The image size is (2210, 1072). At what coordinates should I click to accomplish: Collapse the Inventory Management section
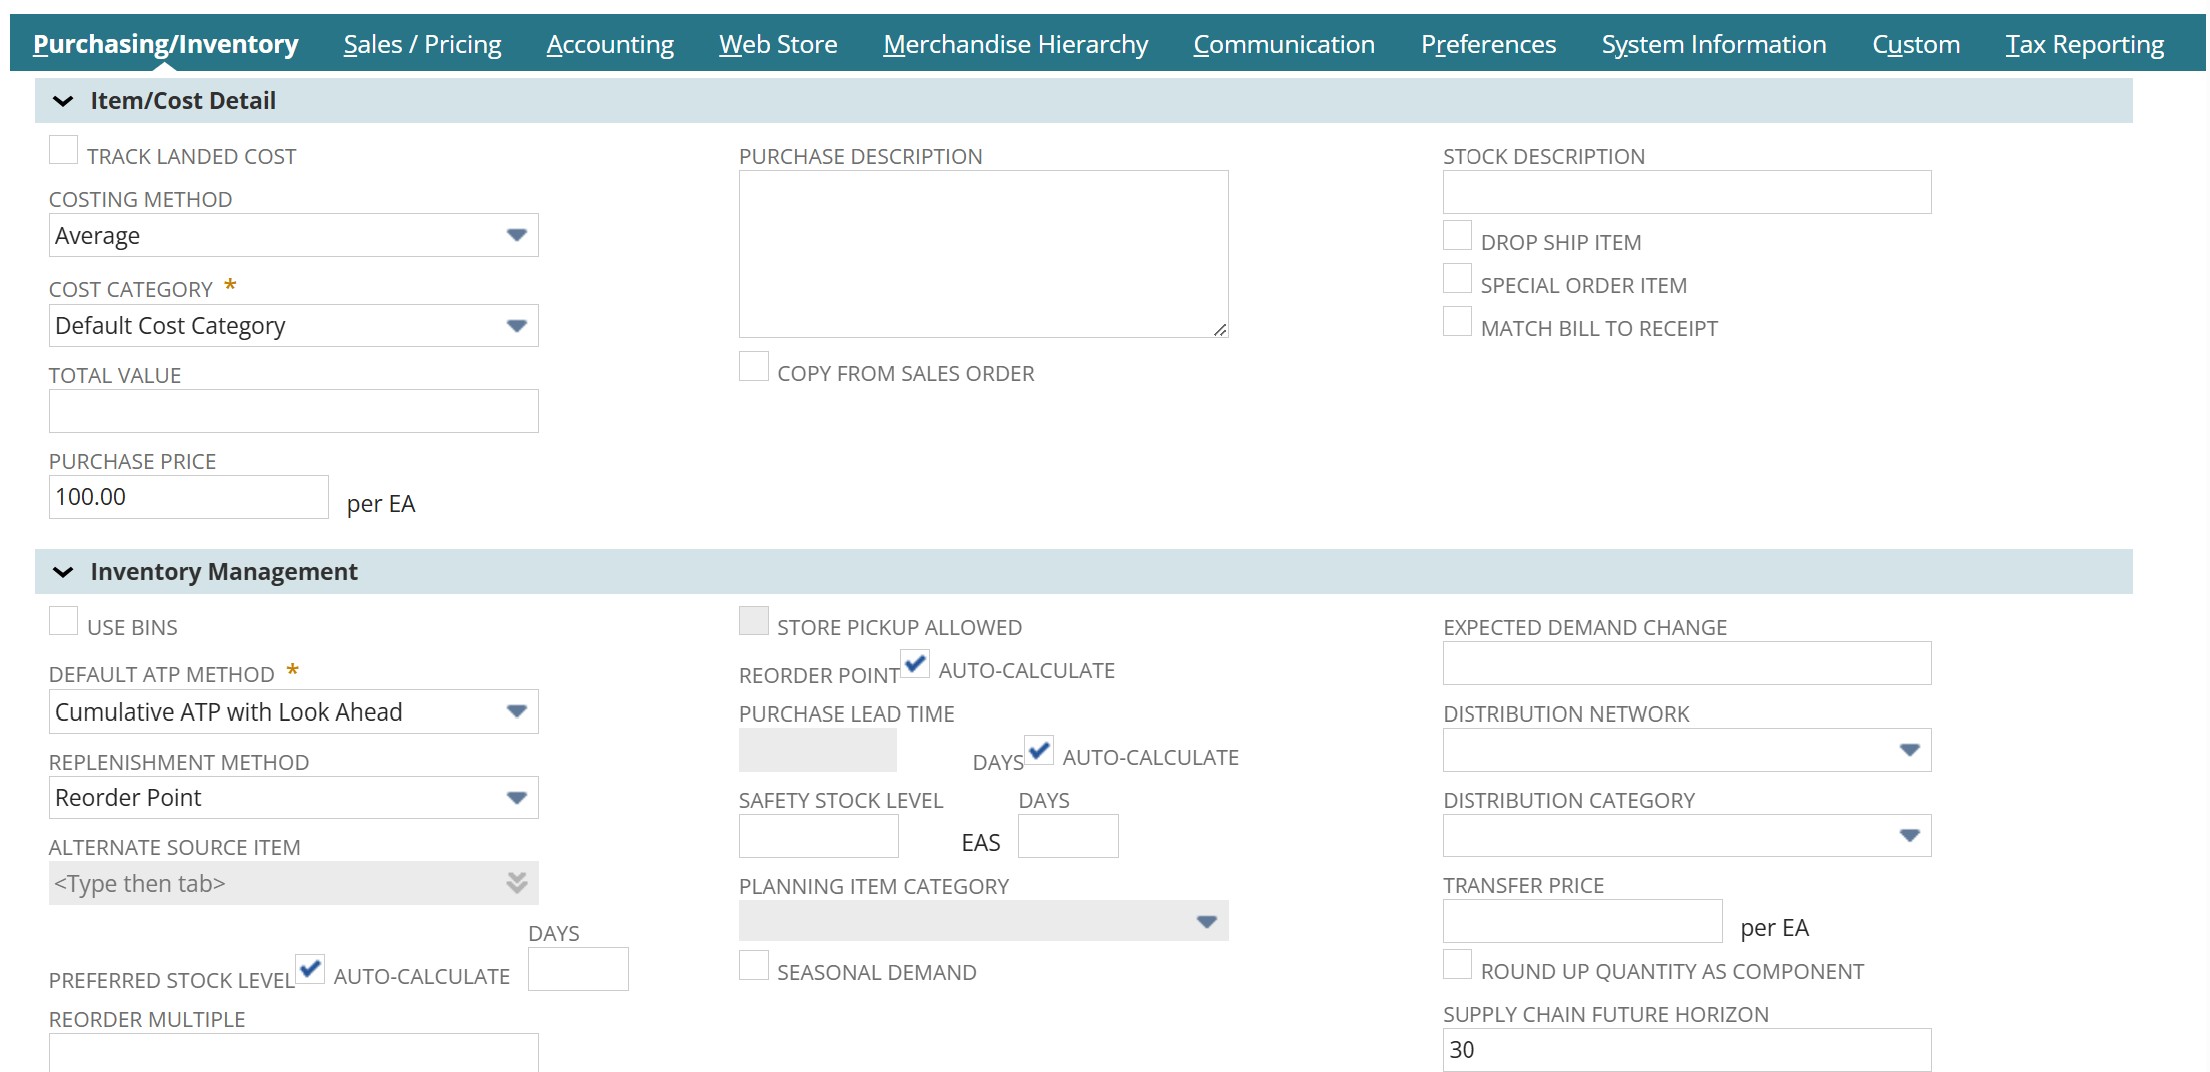[x=63, y=572]
